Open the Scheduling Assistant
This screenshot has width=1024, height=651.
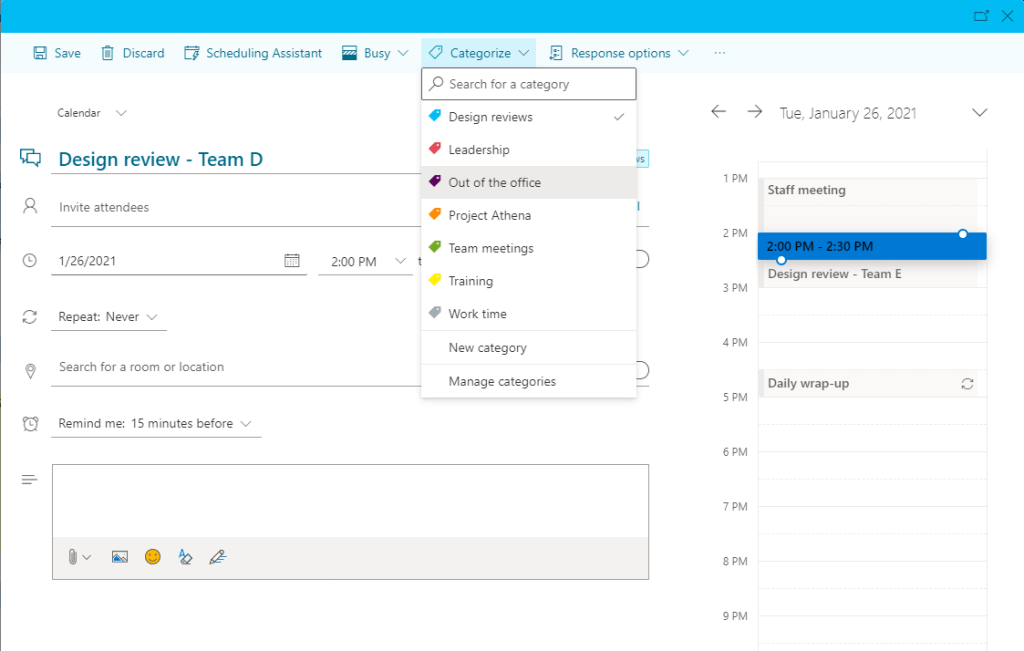[253, 53]
